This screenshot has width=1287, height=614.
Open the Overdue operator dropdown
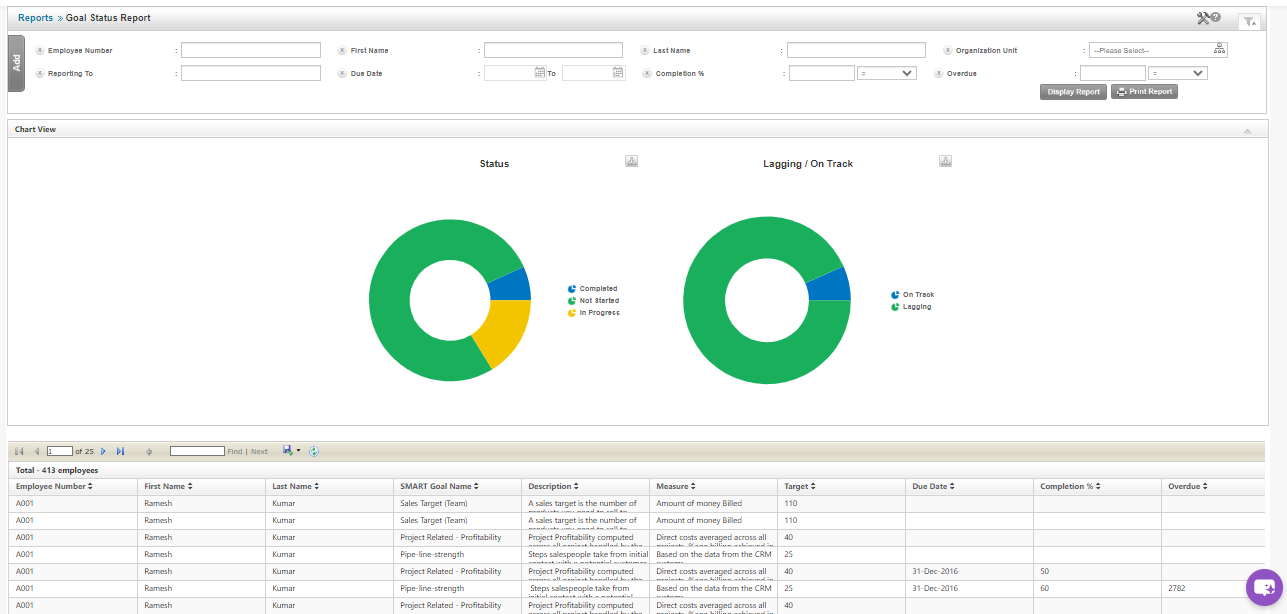[1179, 73]
